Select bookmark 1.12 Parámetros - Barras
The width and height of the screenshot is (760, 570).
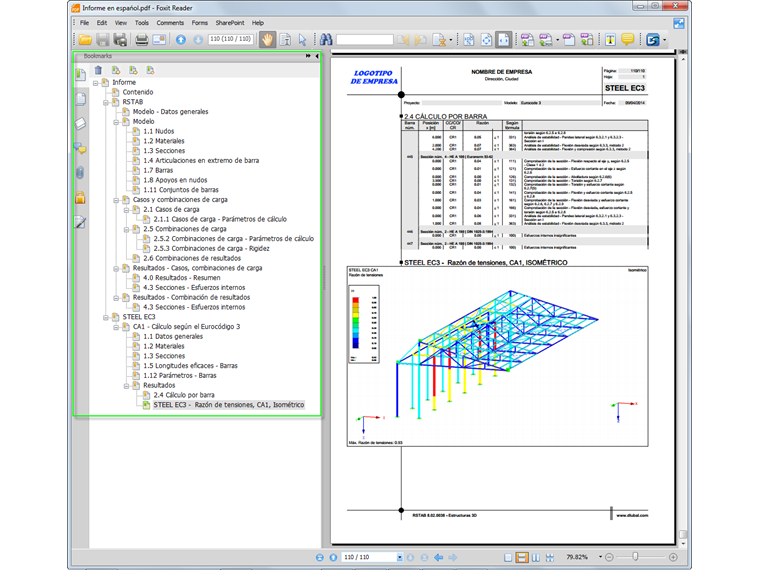[x=180, y=376]
